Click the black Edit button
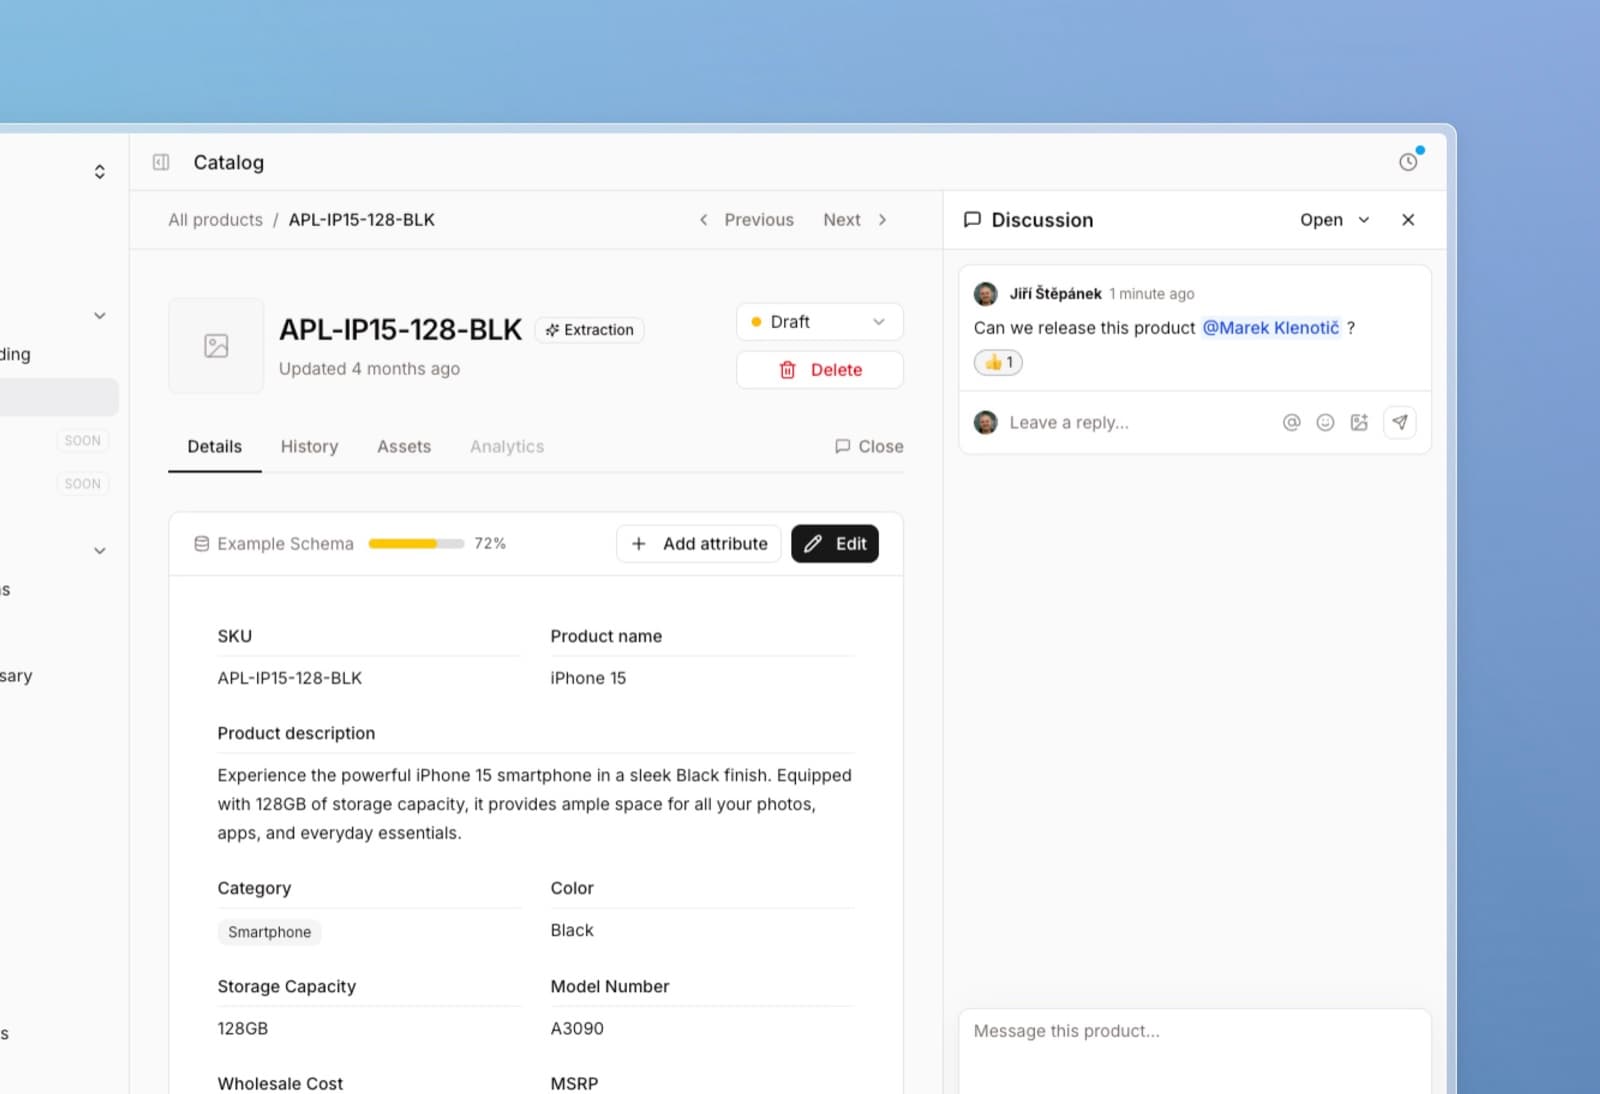This screenshot has width=1600, height=1094. click(x=835, y=544)
